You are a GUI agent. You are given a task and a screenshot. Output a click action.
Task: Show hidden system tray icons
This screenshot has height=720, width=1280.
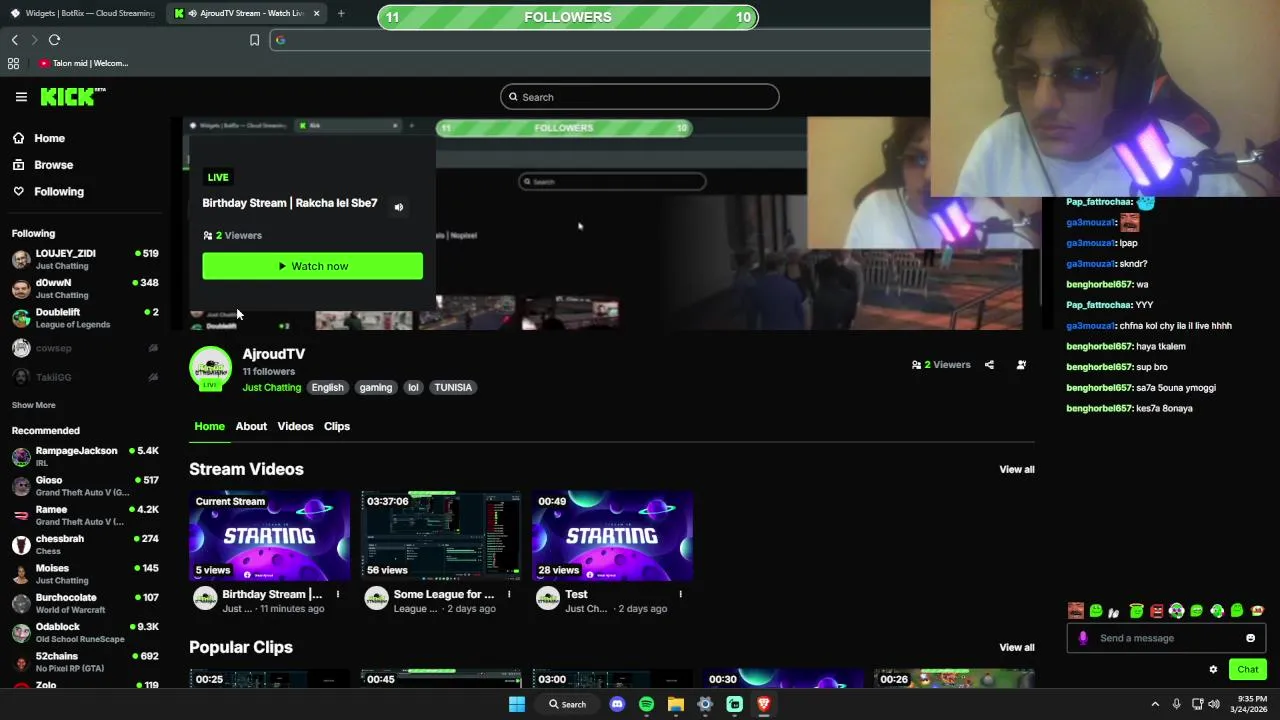coord(1155,704)
